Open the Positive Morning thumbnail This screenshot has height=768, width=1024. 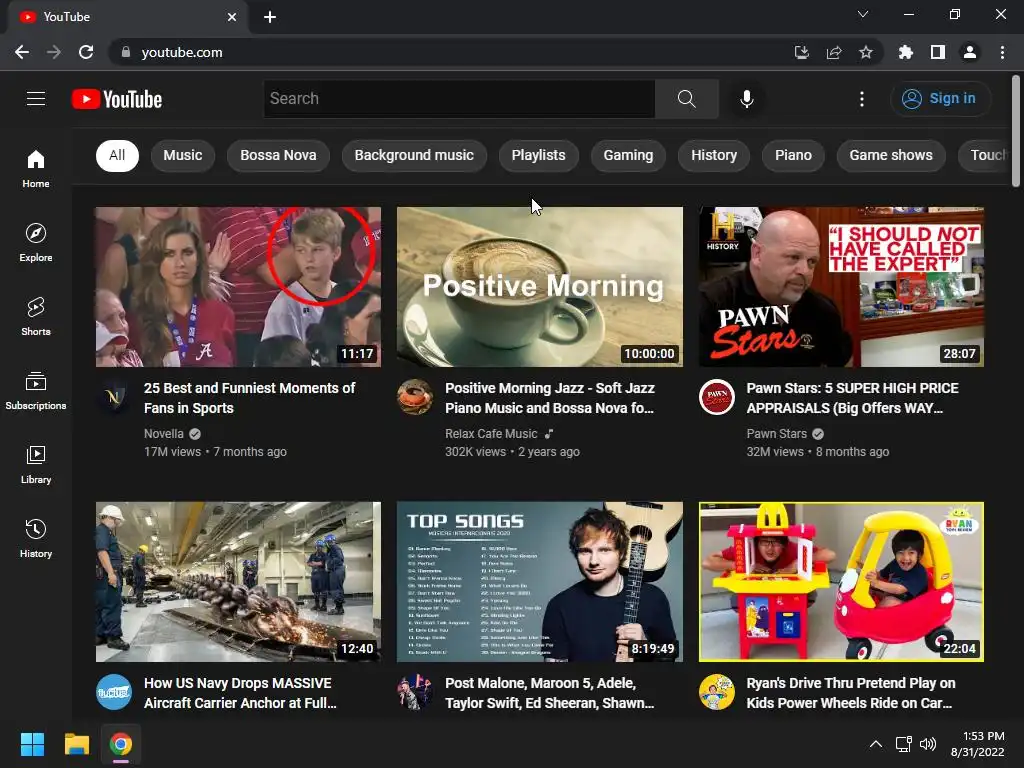[539, 287]
